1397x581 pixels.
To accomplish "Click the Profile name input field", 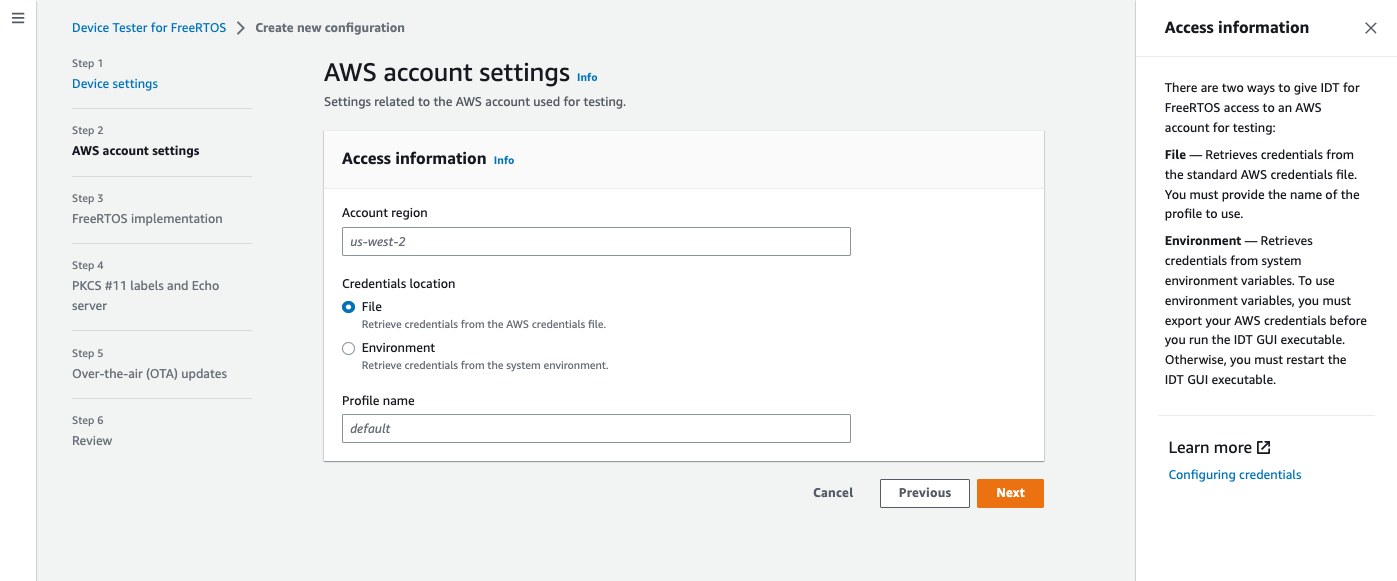I will tap(596, 428).
